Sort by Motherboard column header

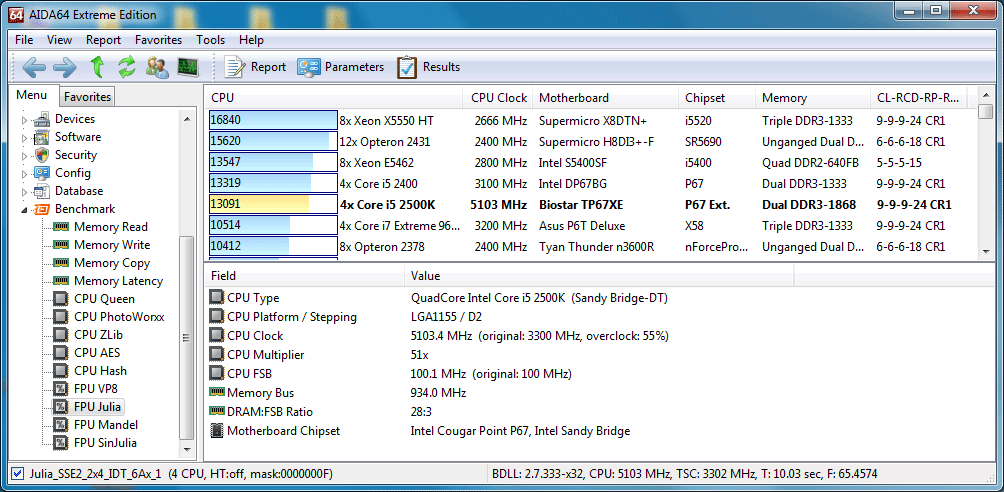(606, 97)
